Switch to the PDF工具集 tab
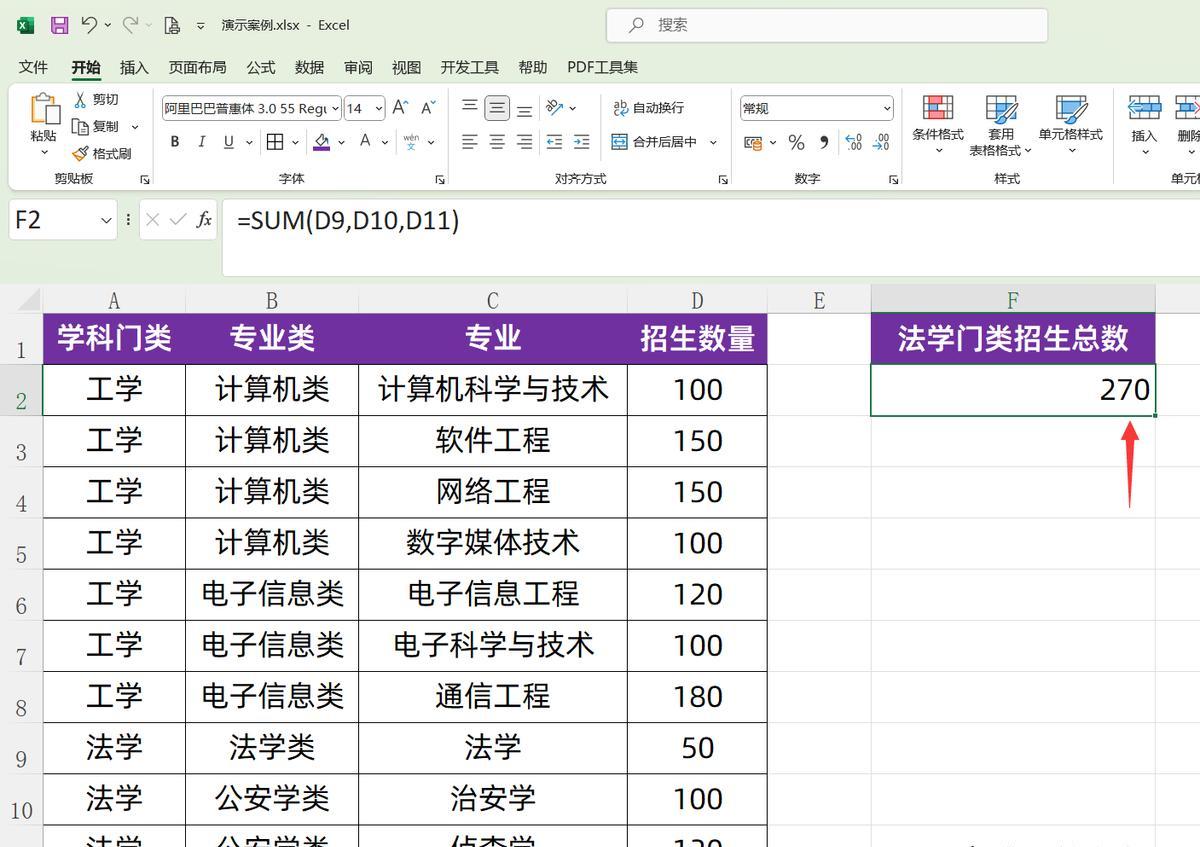 point(602,67)
